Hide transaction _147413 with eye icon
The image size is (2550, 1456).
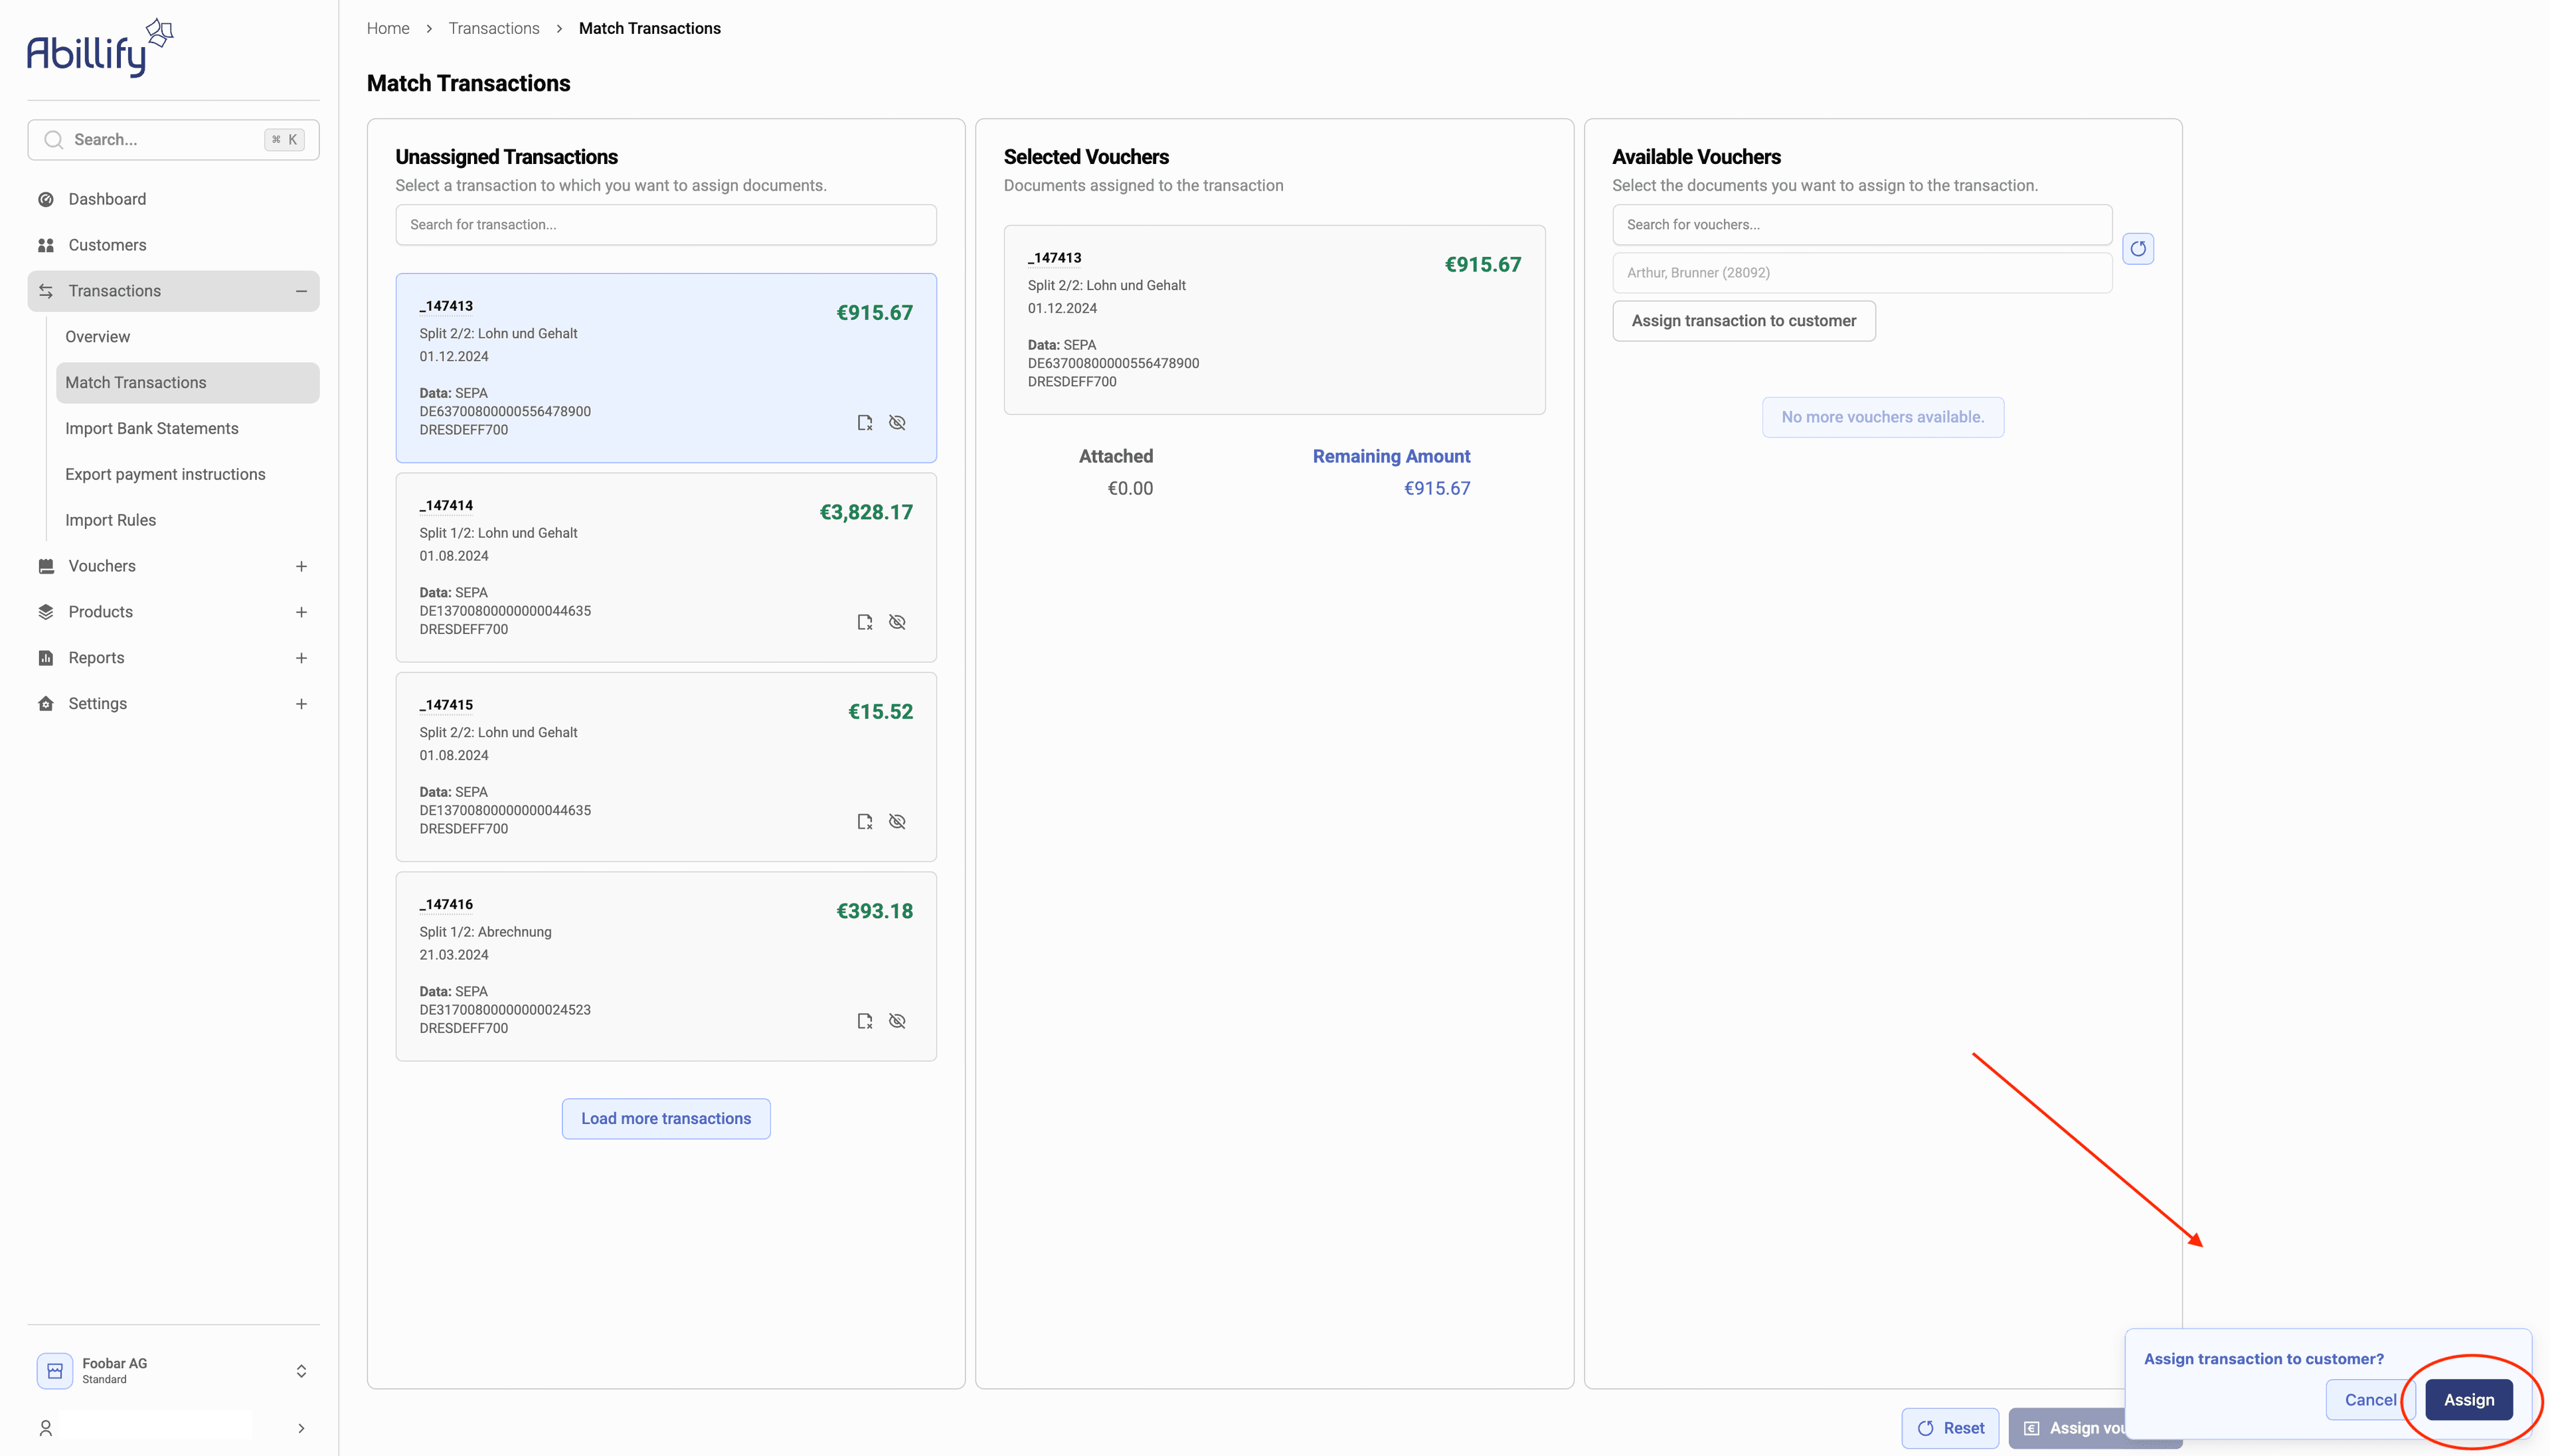click(897, 423)
